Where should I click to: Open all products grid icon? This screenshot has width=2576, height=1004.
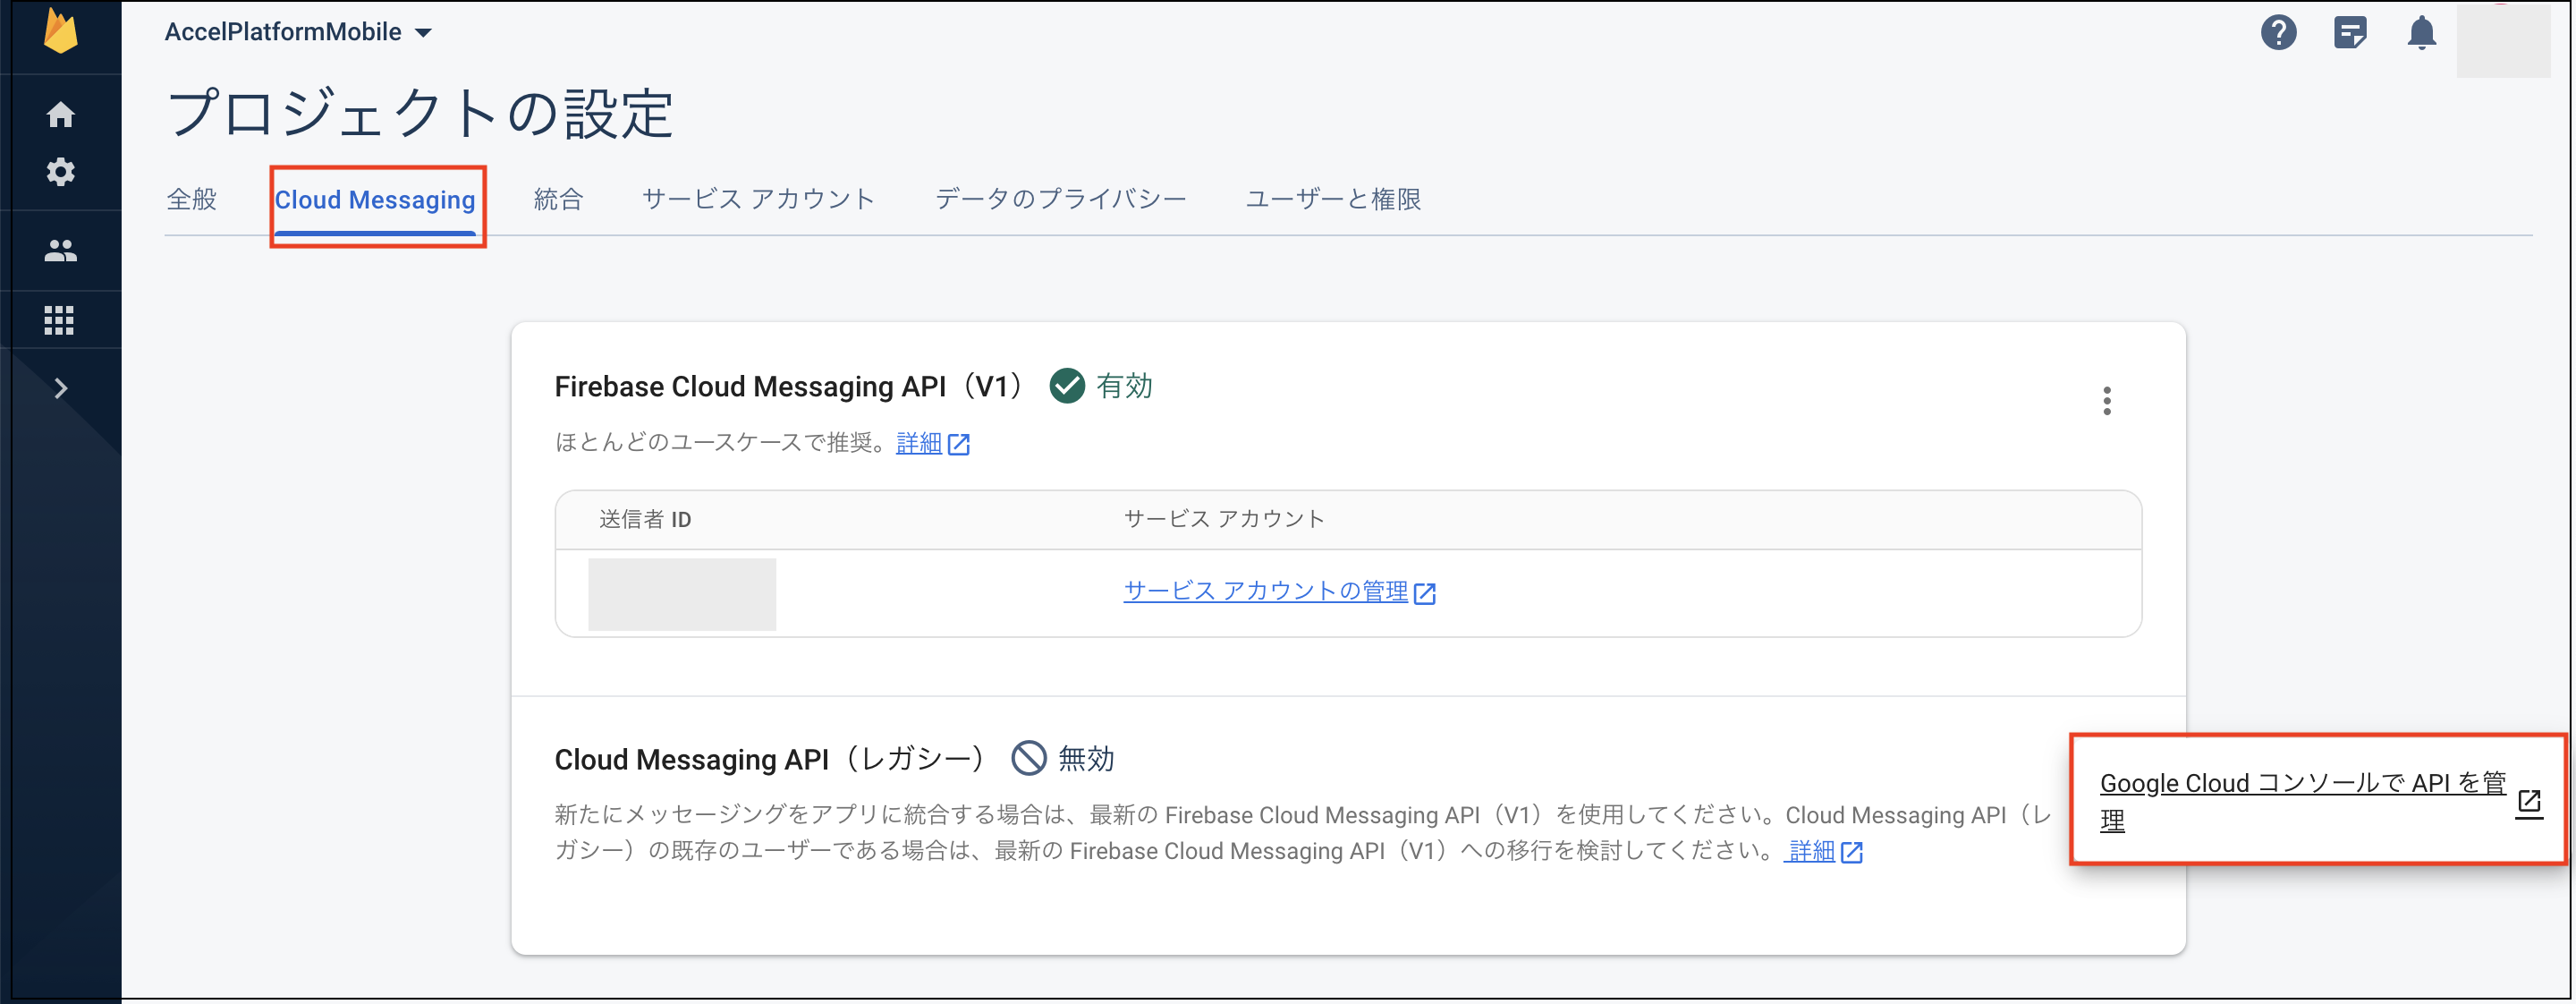[x=59, y=320]
